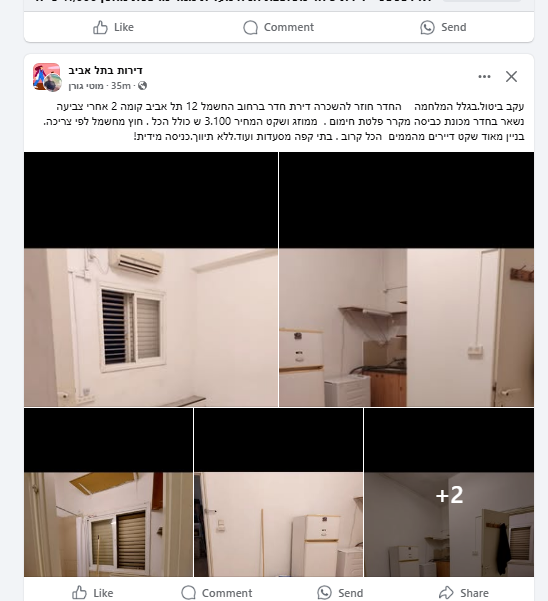The image size is (548, 601).
Task: Send the apartment post via WhatsApp
Action: click(340, 593)
